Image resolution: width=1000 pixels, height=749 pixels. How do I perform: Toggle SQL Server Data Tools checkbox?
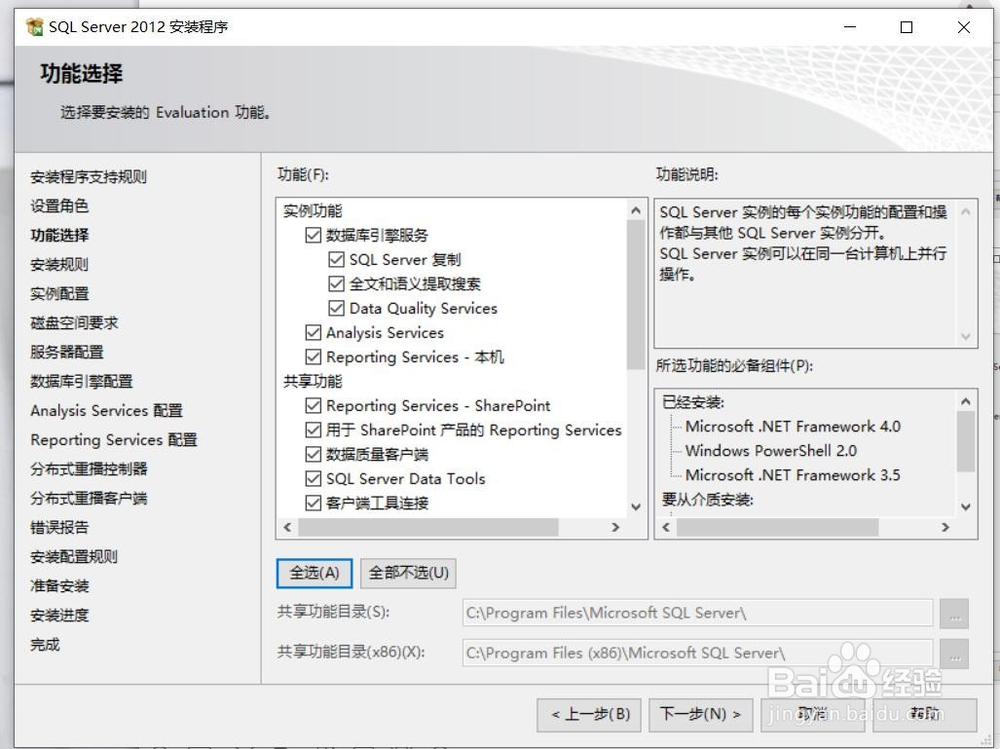[x=313, y=478]
